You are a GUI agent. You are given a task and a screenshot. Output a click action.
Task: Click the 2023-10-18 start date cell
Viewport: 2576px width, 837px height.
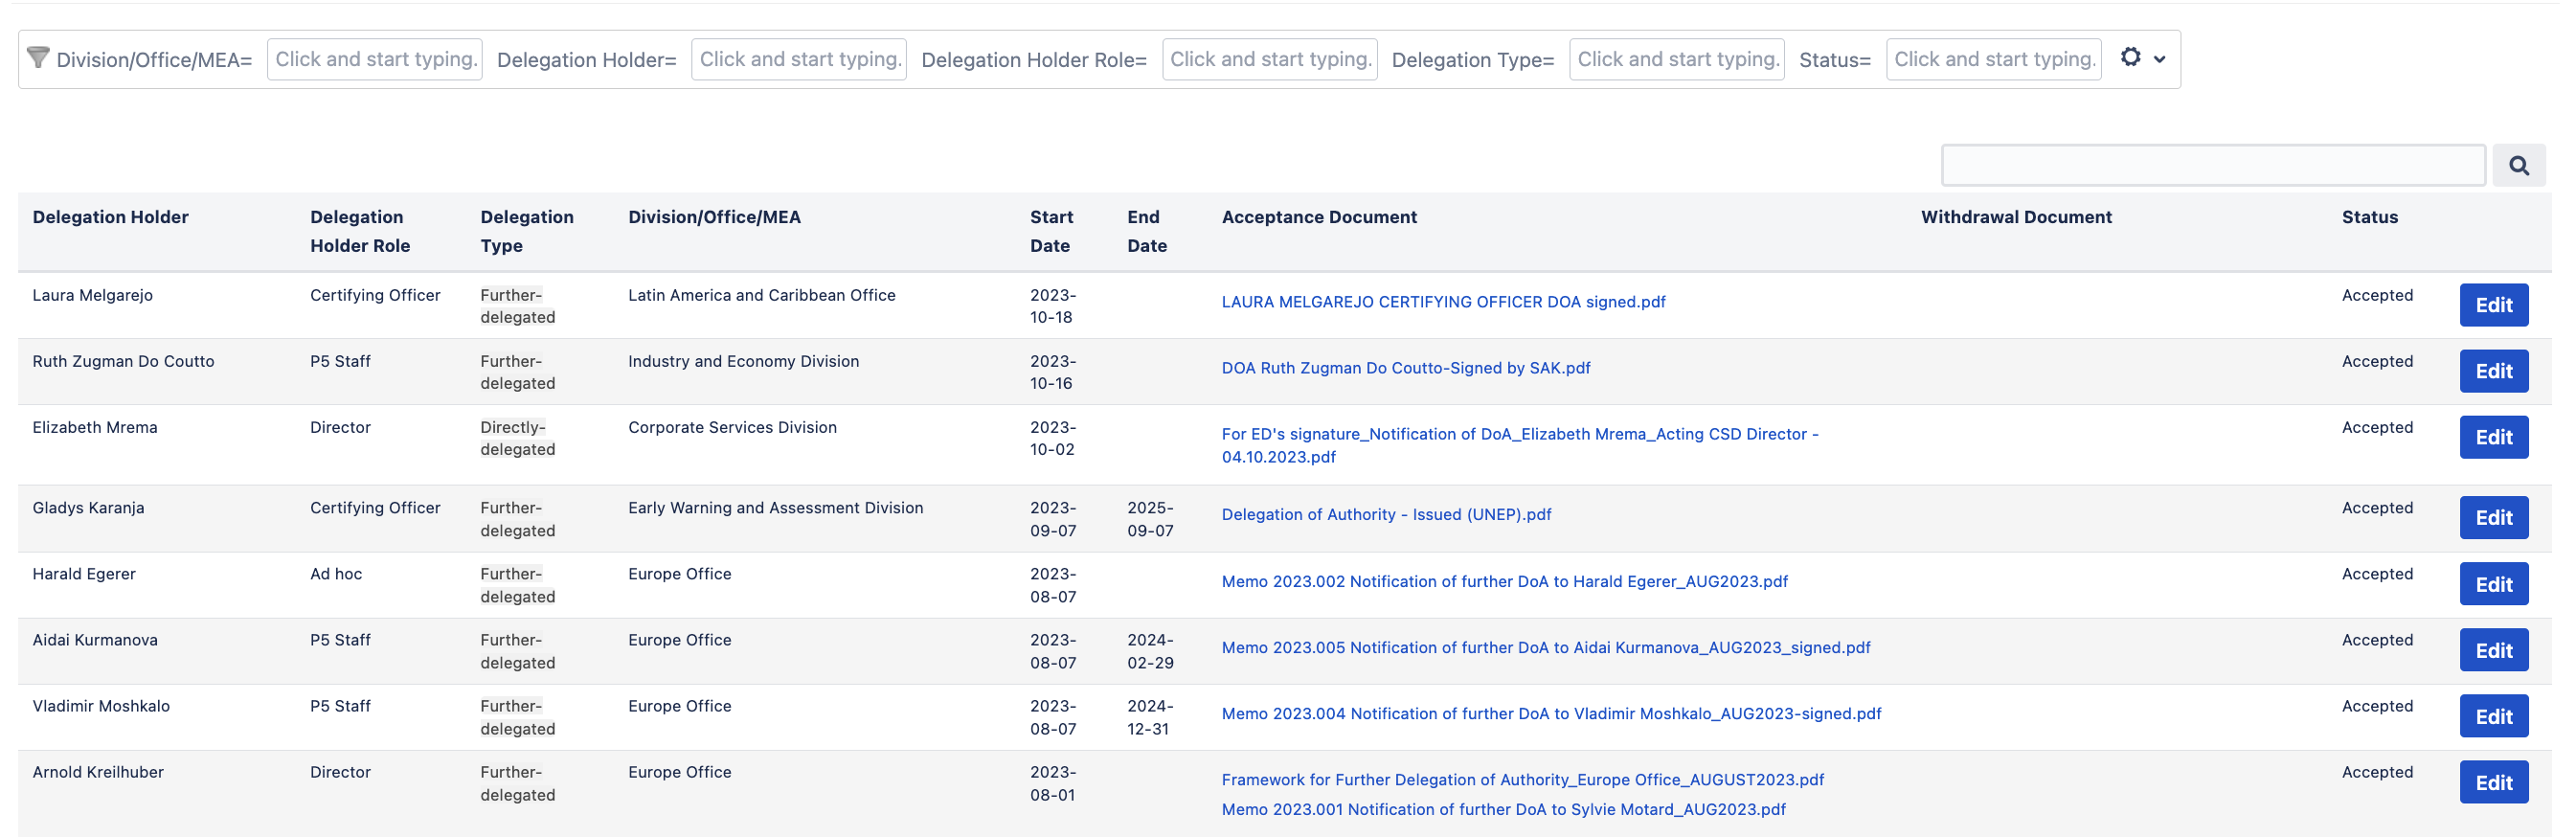tap(1053, 306)
